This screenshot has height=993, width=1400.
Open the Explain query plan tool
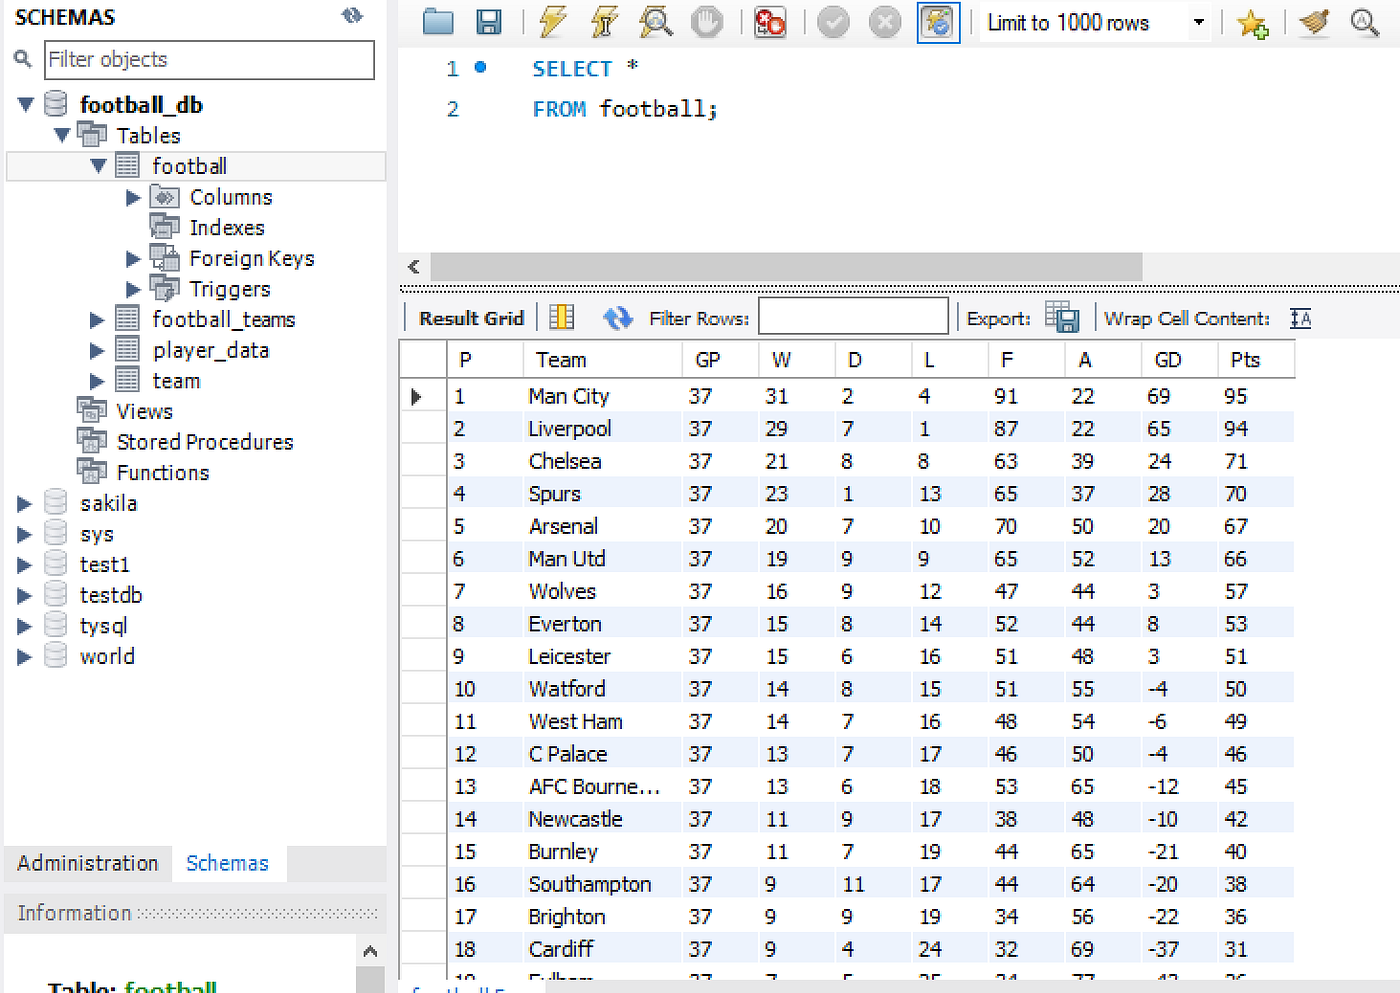tap(656, 22)
